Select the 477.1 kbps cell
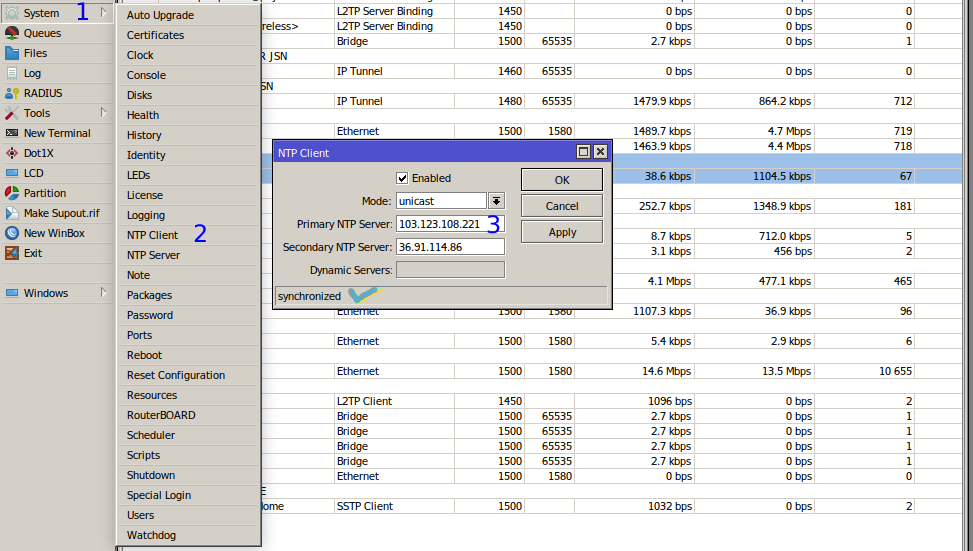 754,281
